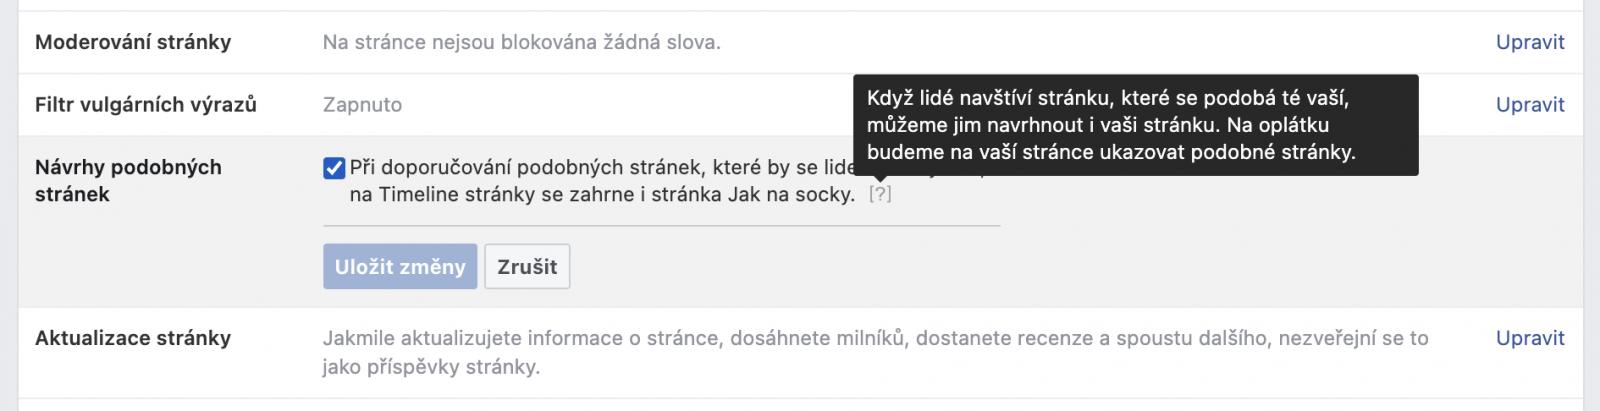1600x411 pixels.
Task: Click the divider line above Uložit změny
Action: click(x=661, y=226)
